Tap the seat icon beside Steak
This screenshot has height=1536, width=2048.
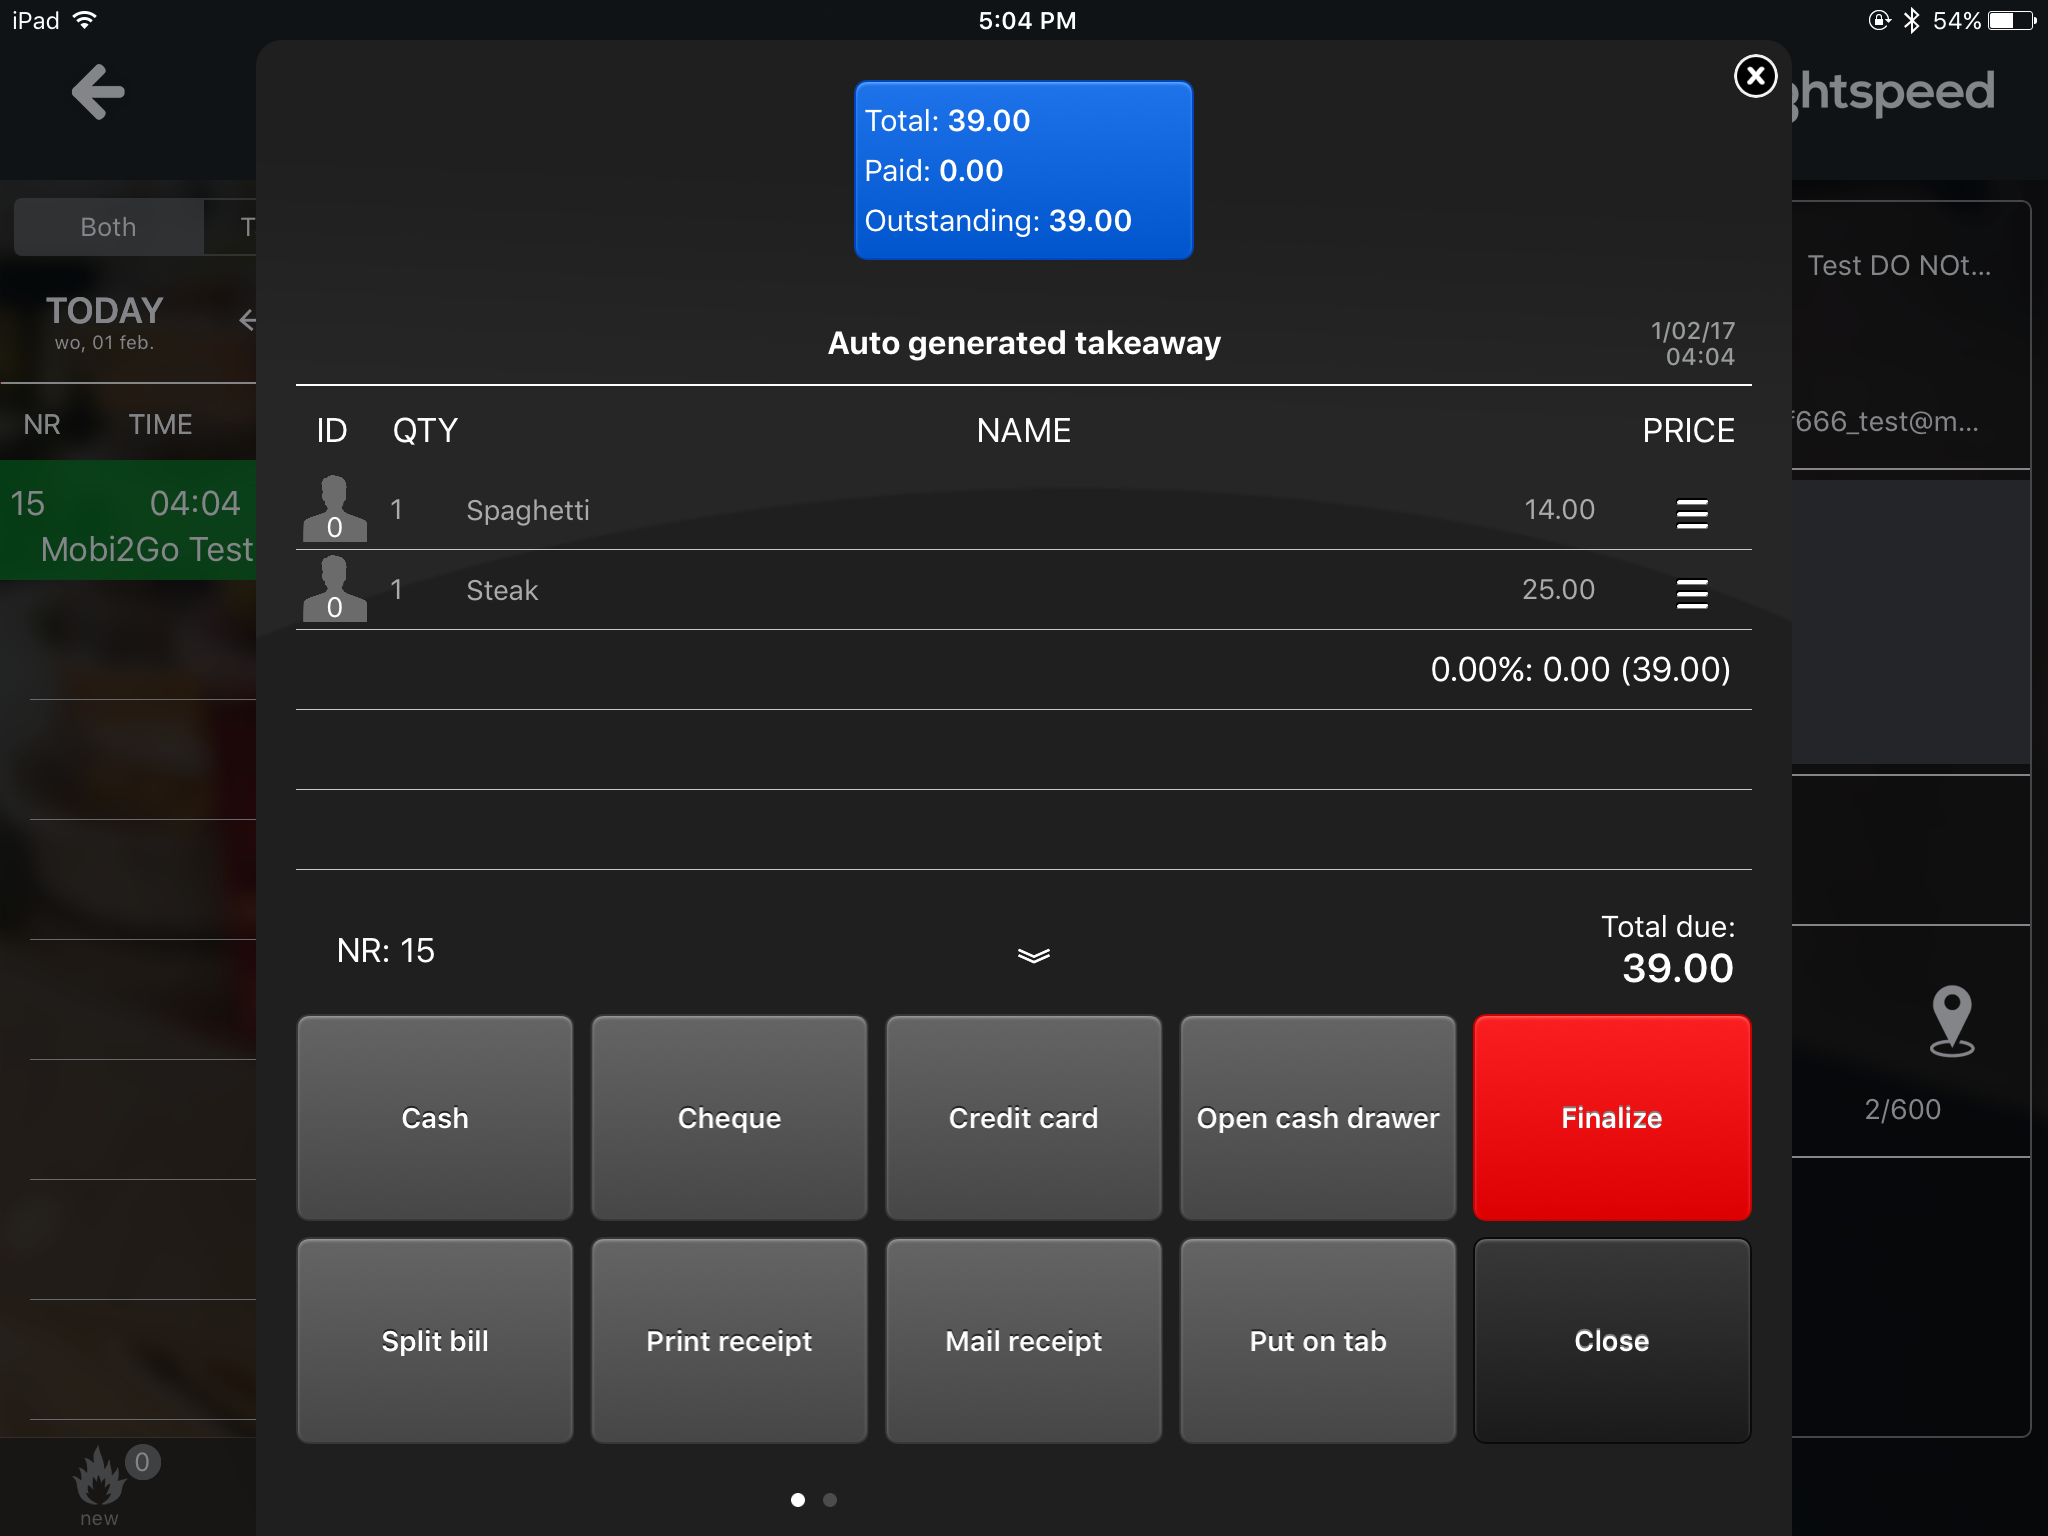(334, 589)
